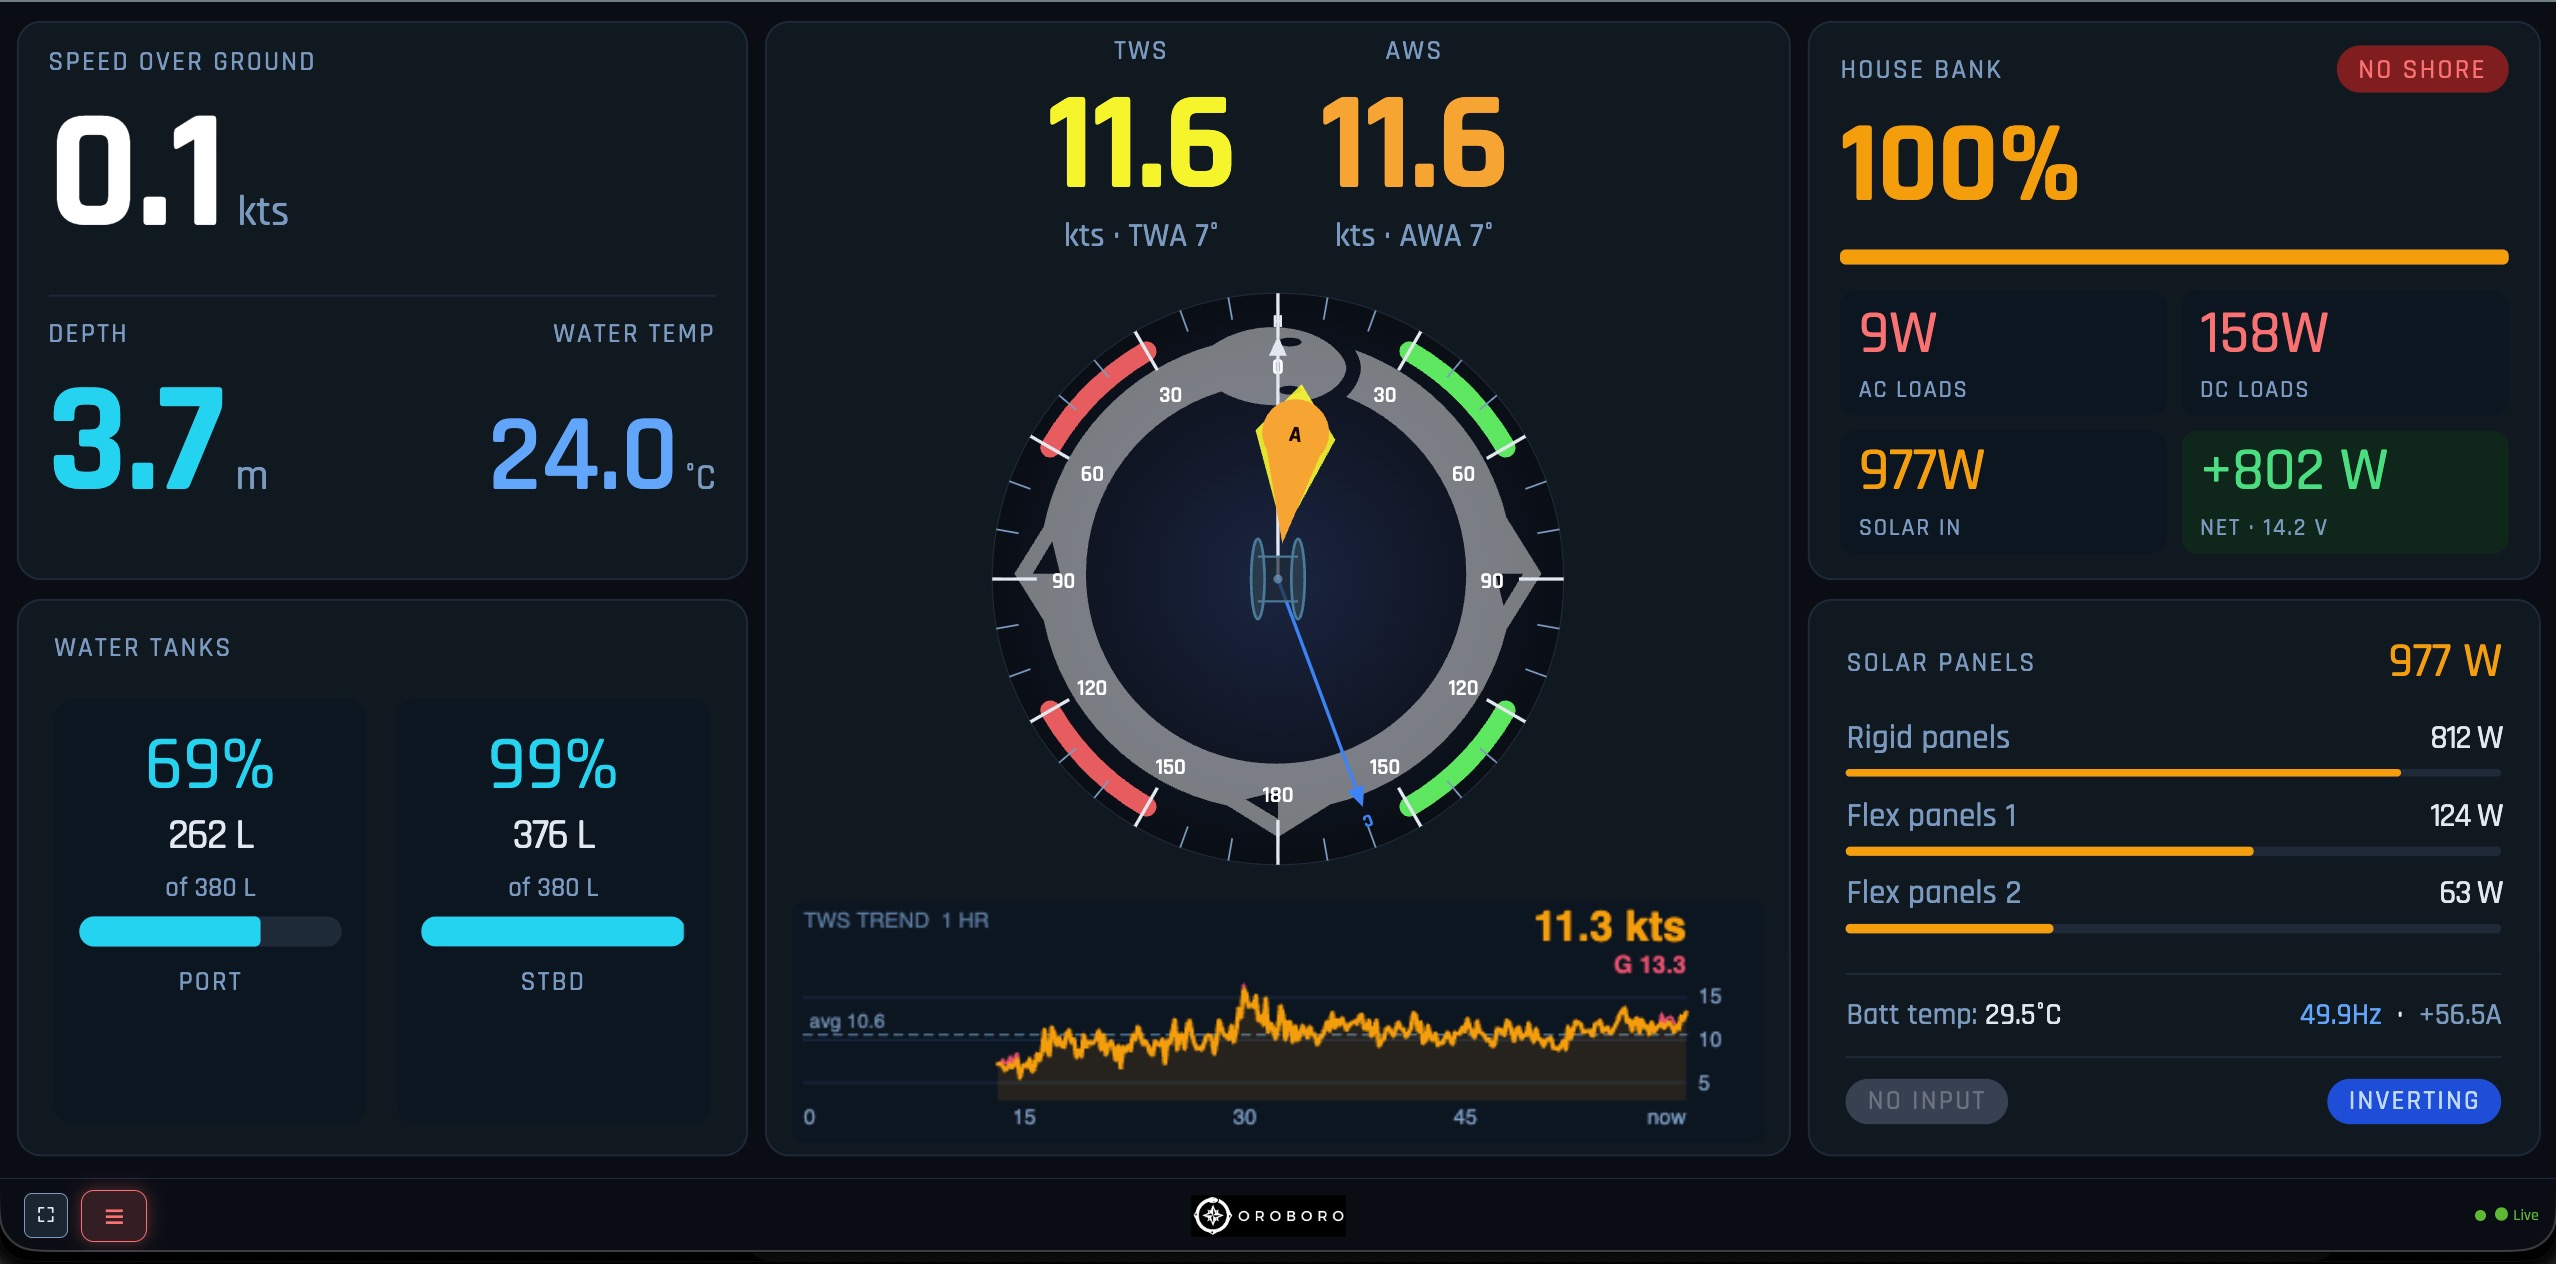
Task: Click the TWS trend chart line
Action: (x=1343, y=1034)
